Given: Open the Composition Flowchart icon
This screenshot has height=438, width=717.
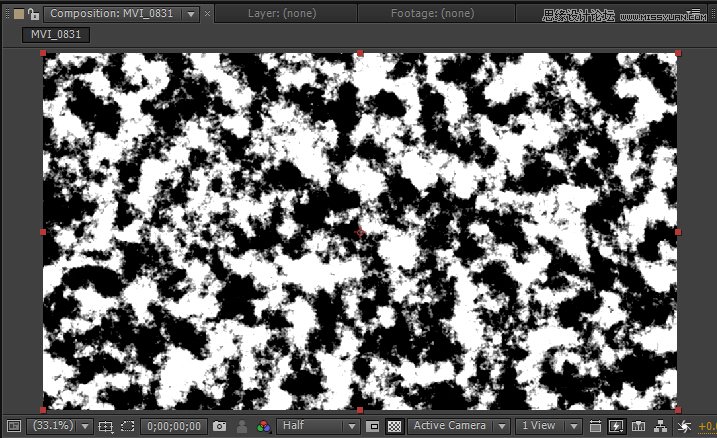Looking at the screenshot, I should coord(660,426).
